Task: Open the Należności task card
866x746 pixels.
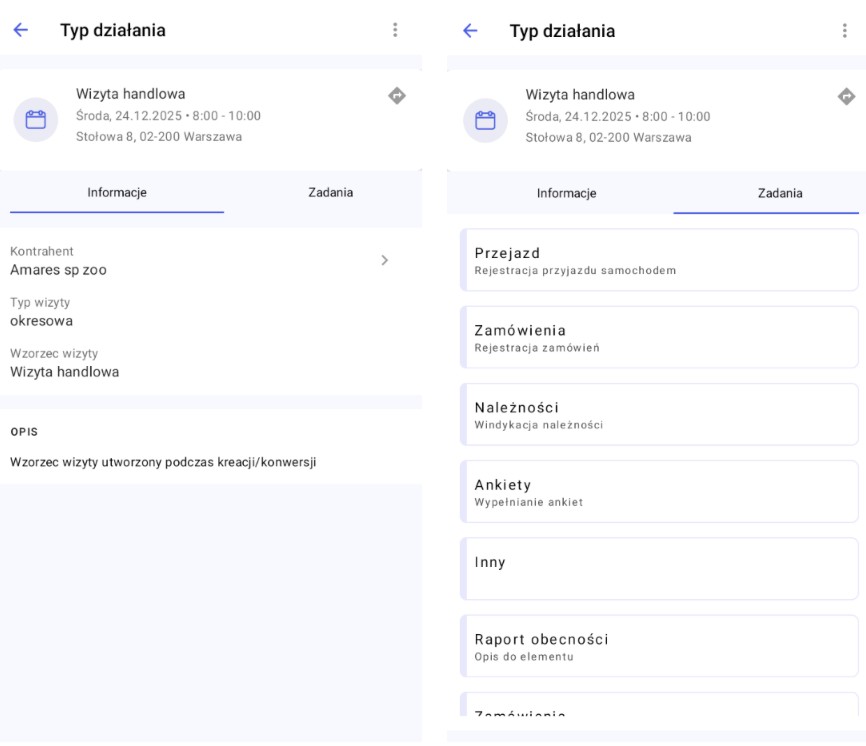Action: (x=659, y=414)
